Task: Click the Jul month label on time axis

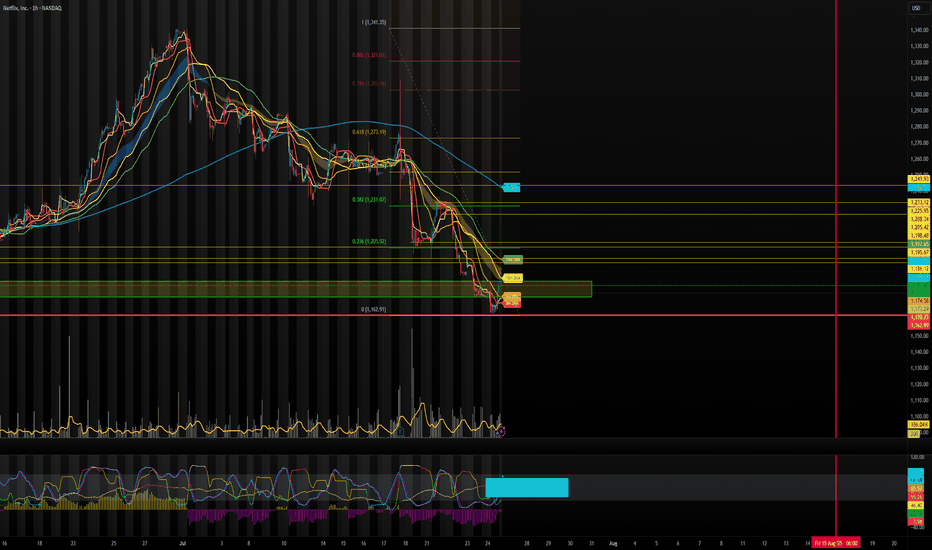Action: click(x=182, y=543)
